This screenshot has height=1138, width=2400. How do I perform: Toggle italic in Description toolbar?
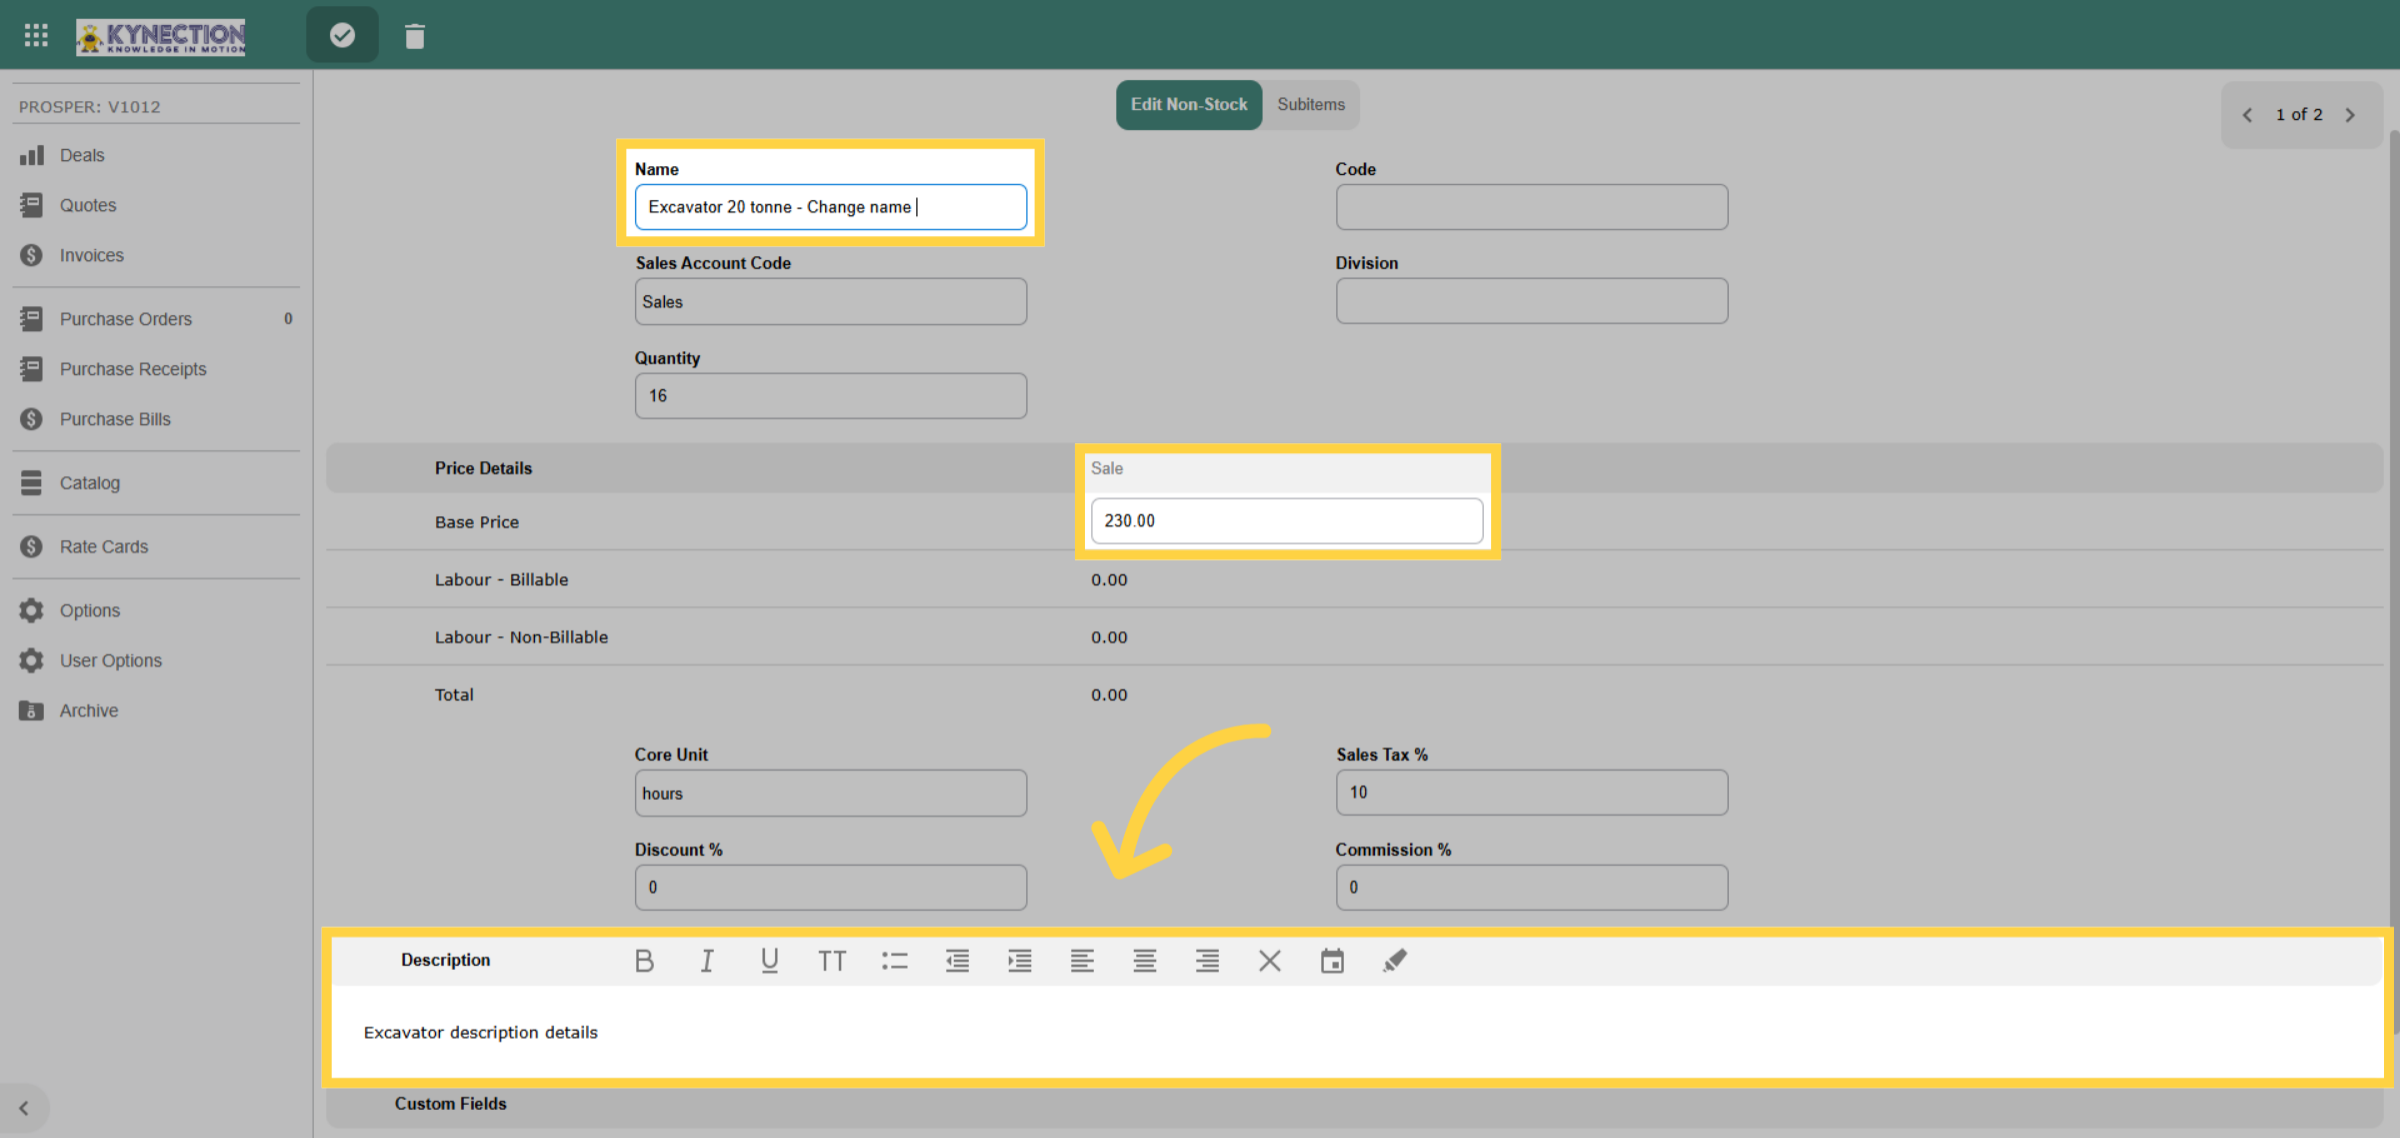[707, 961]
